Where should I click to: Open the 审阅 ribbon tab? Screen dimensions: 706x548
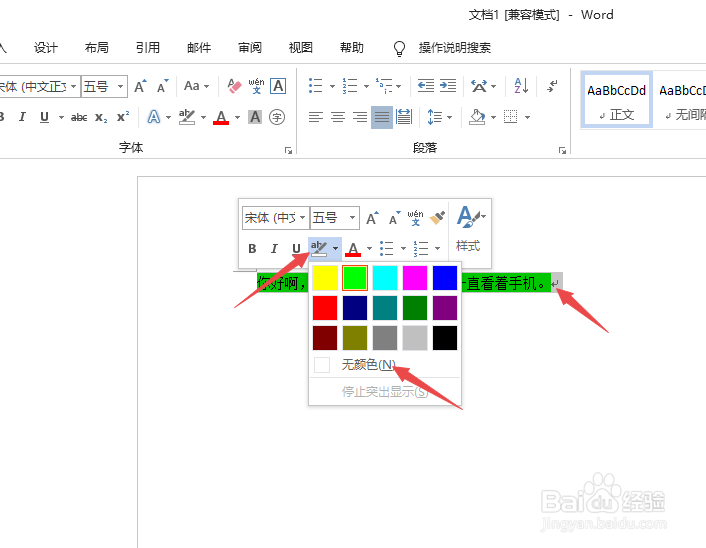(250, 48)
